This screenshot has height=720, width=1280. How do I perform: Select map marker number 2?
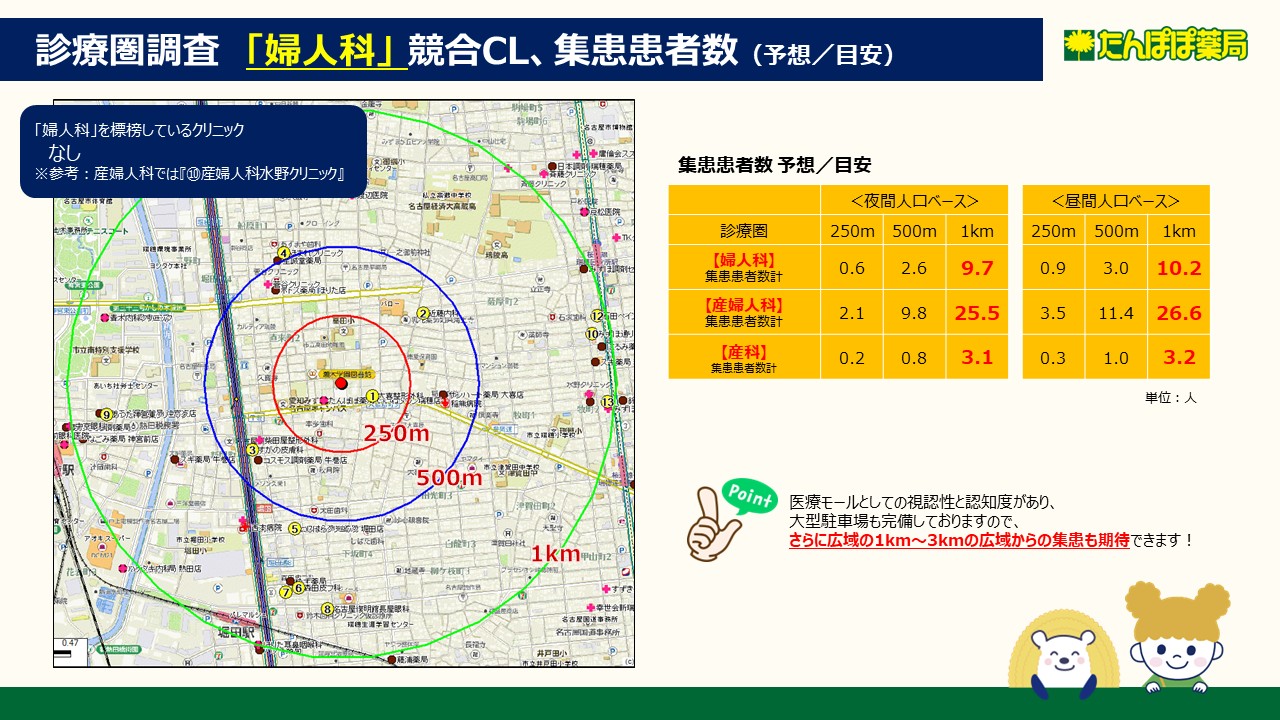[423, 313]
